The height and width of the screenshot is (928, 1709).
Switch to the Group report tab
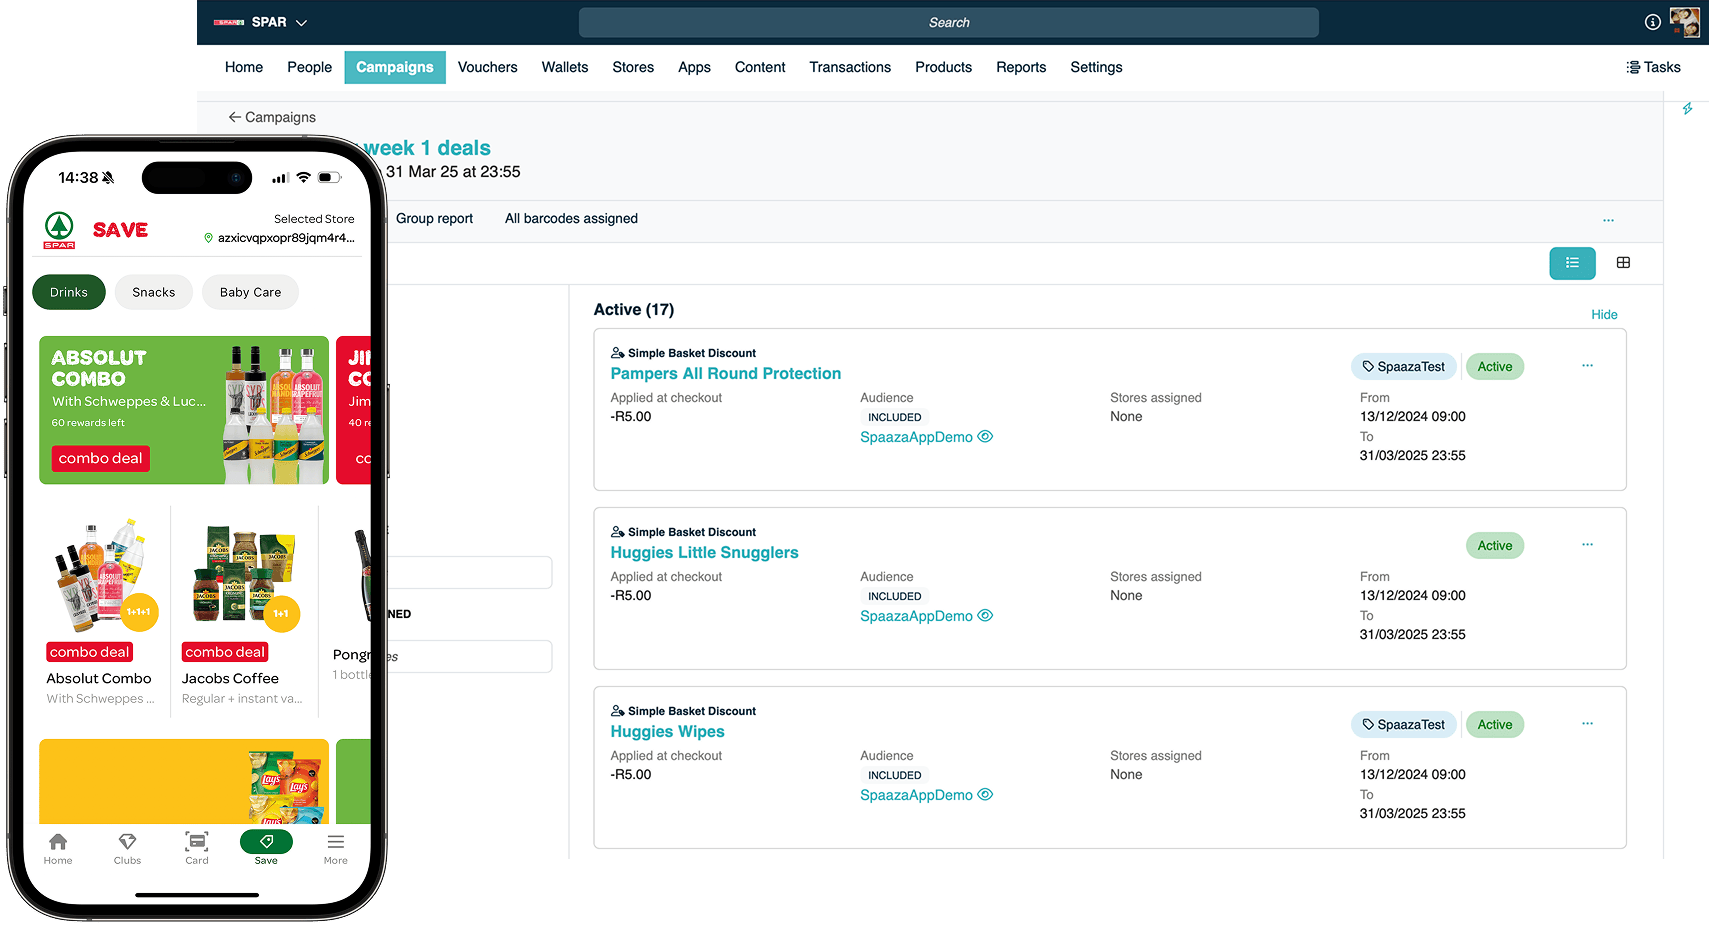[434, 219]
